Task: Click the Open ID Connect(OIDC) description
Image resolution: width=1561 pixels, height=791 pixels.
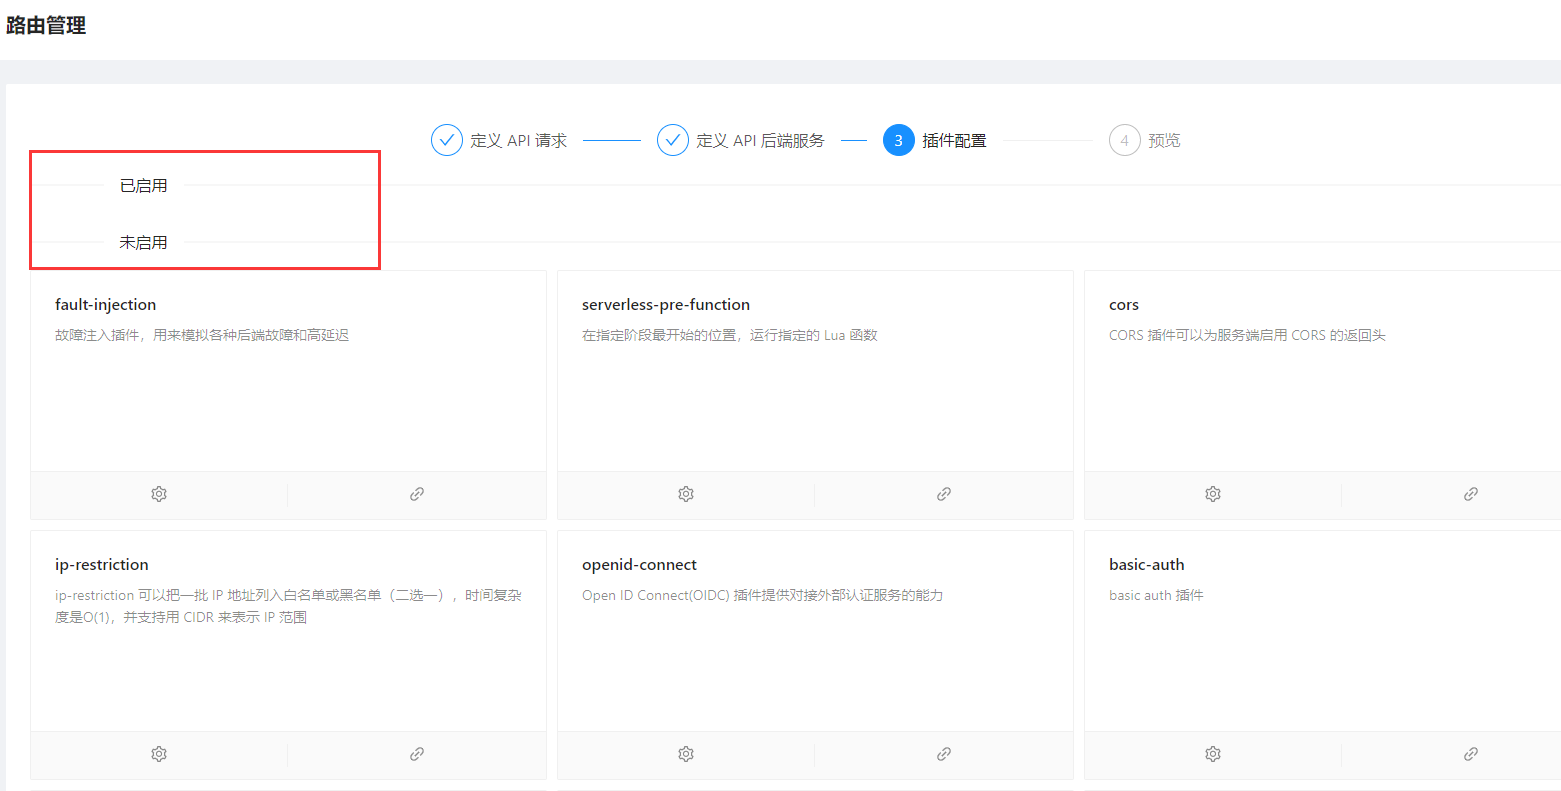Action: click(x=763, y=596)
